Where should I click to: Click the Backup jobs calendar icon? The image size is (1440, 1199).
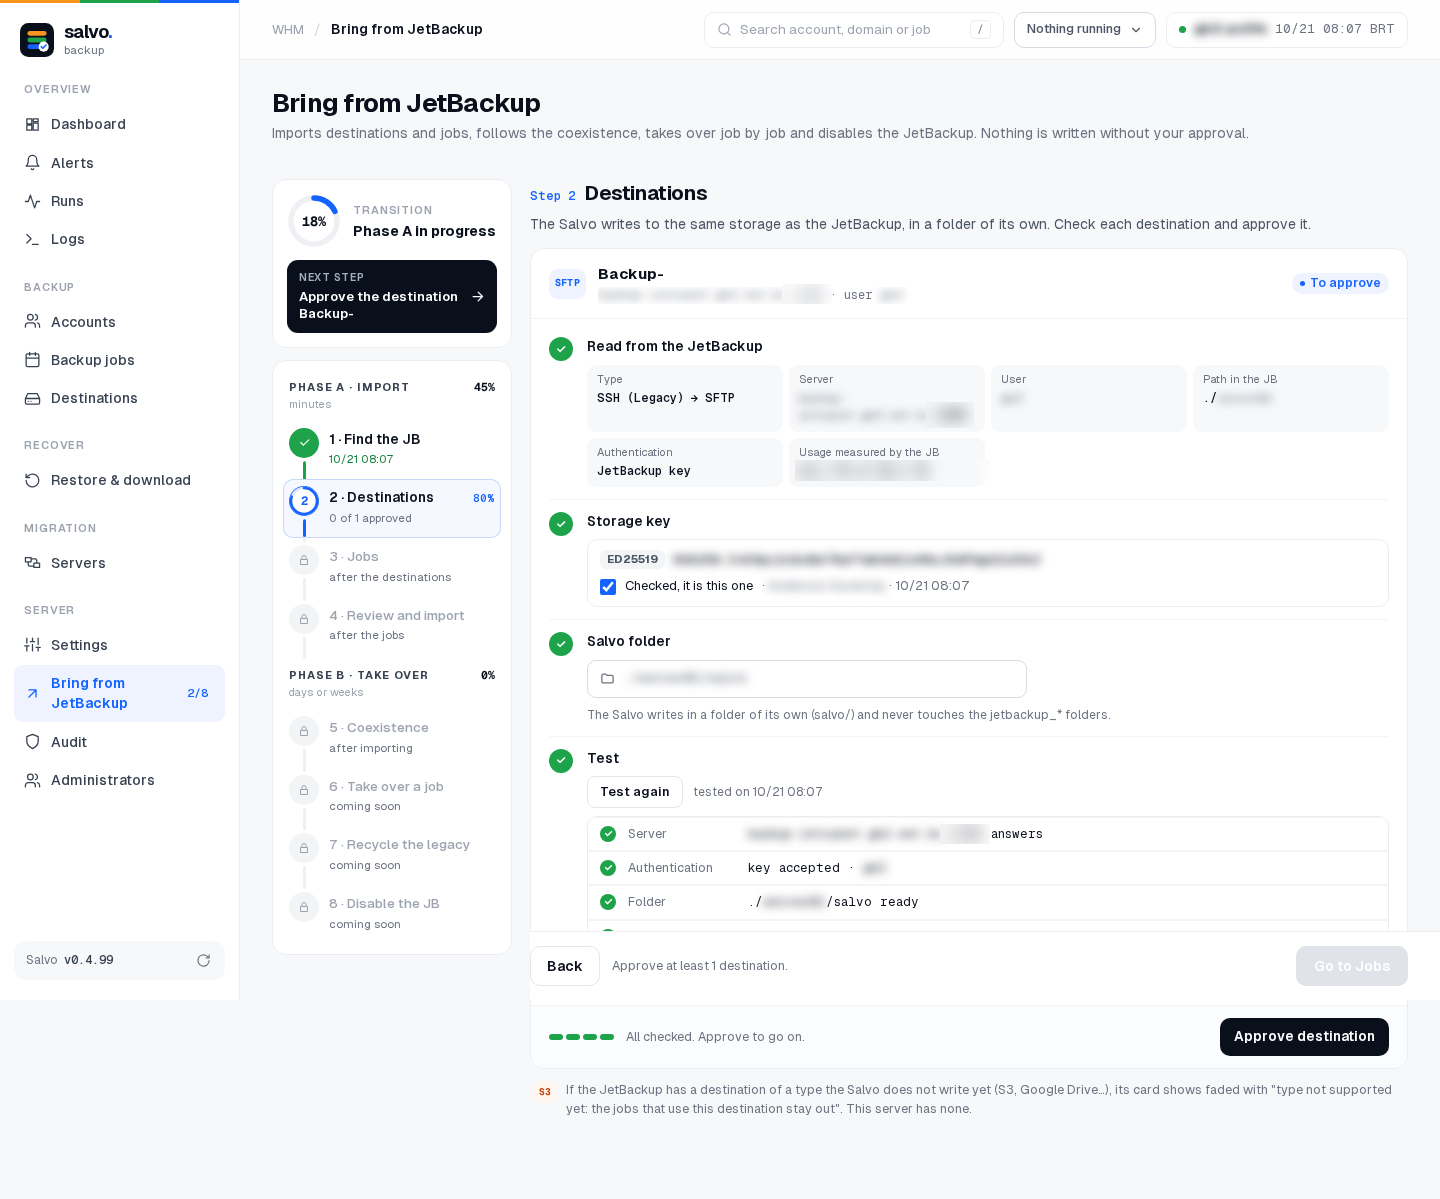point(32,360)
